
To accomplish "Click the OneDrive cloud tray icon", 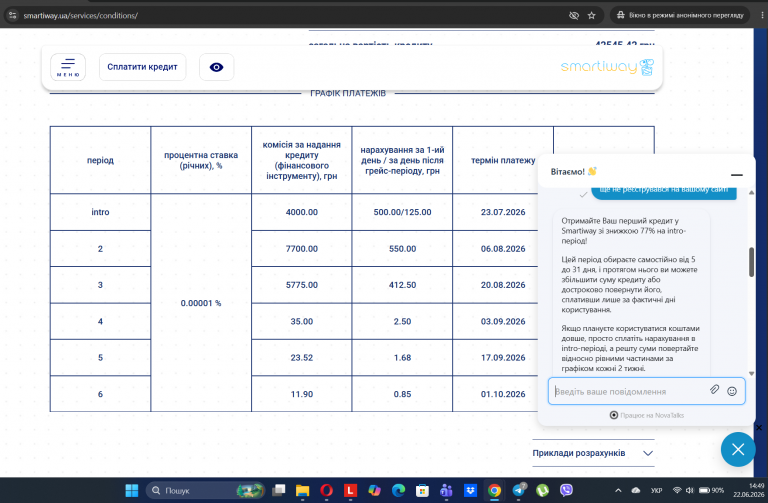I will [636, 490].
